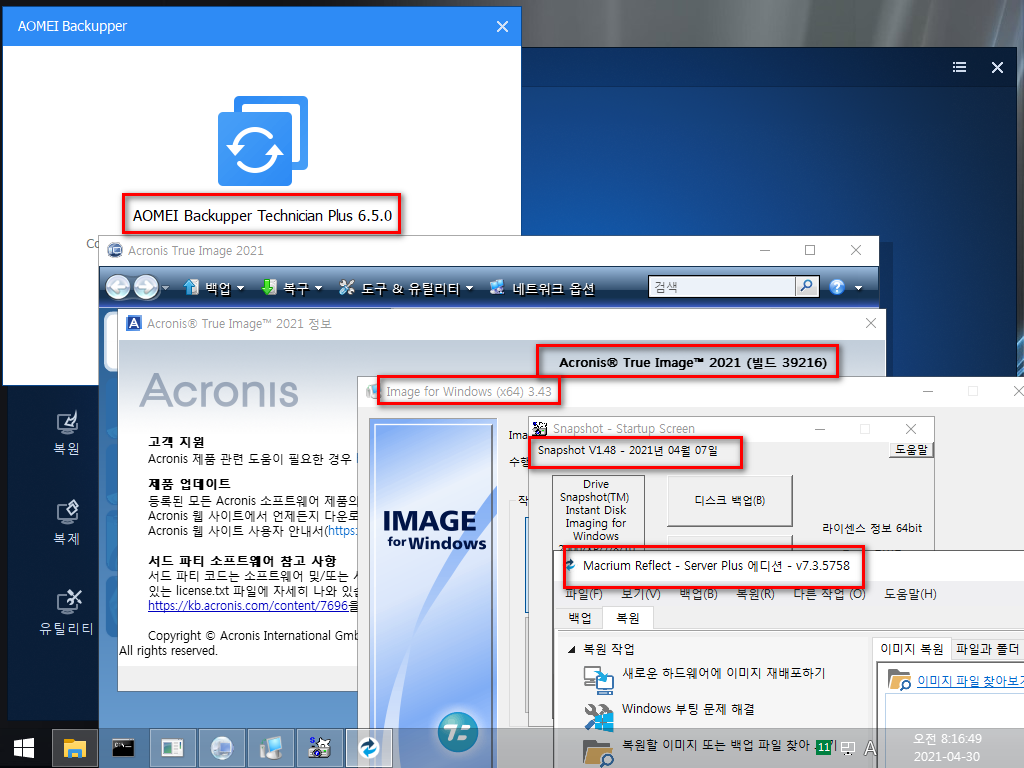Click the redeploy image to new hardware icon

pos(599,679)
